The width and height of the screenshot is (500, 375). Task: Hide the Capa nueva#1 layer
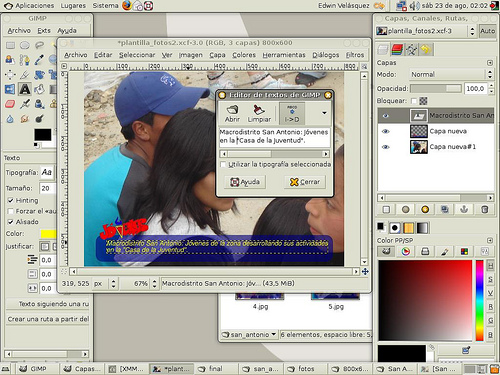click(x=386, y=147)
